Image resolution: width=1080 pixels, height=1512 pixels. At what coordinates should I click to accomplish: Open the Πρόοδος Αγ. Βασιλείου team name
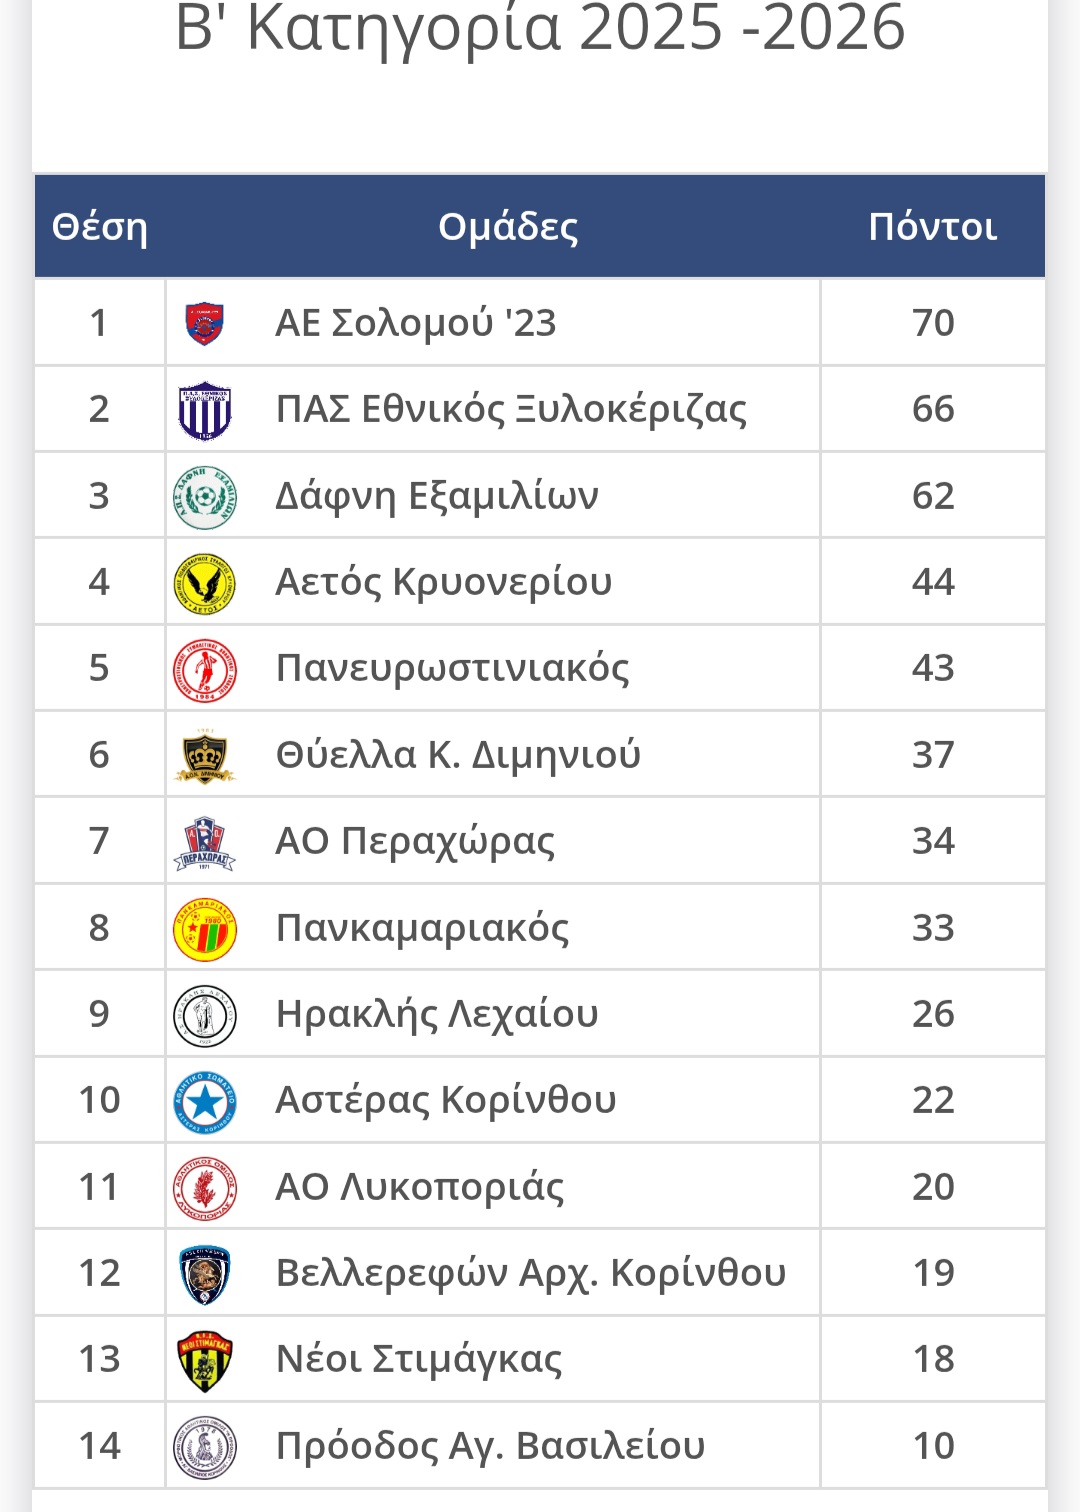(x=490, y=1446)
